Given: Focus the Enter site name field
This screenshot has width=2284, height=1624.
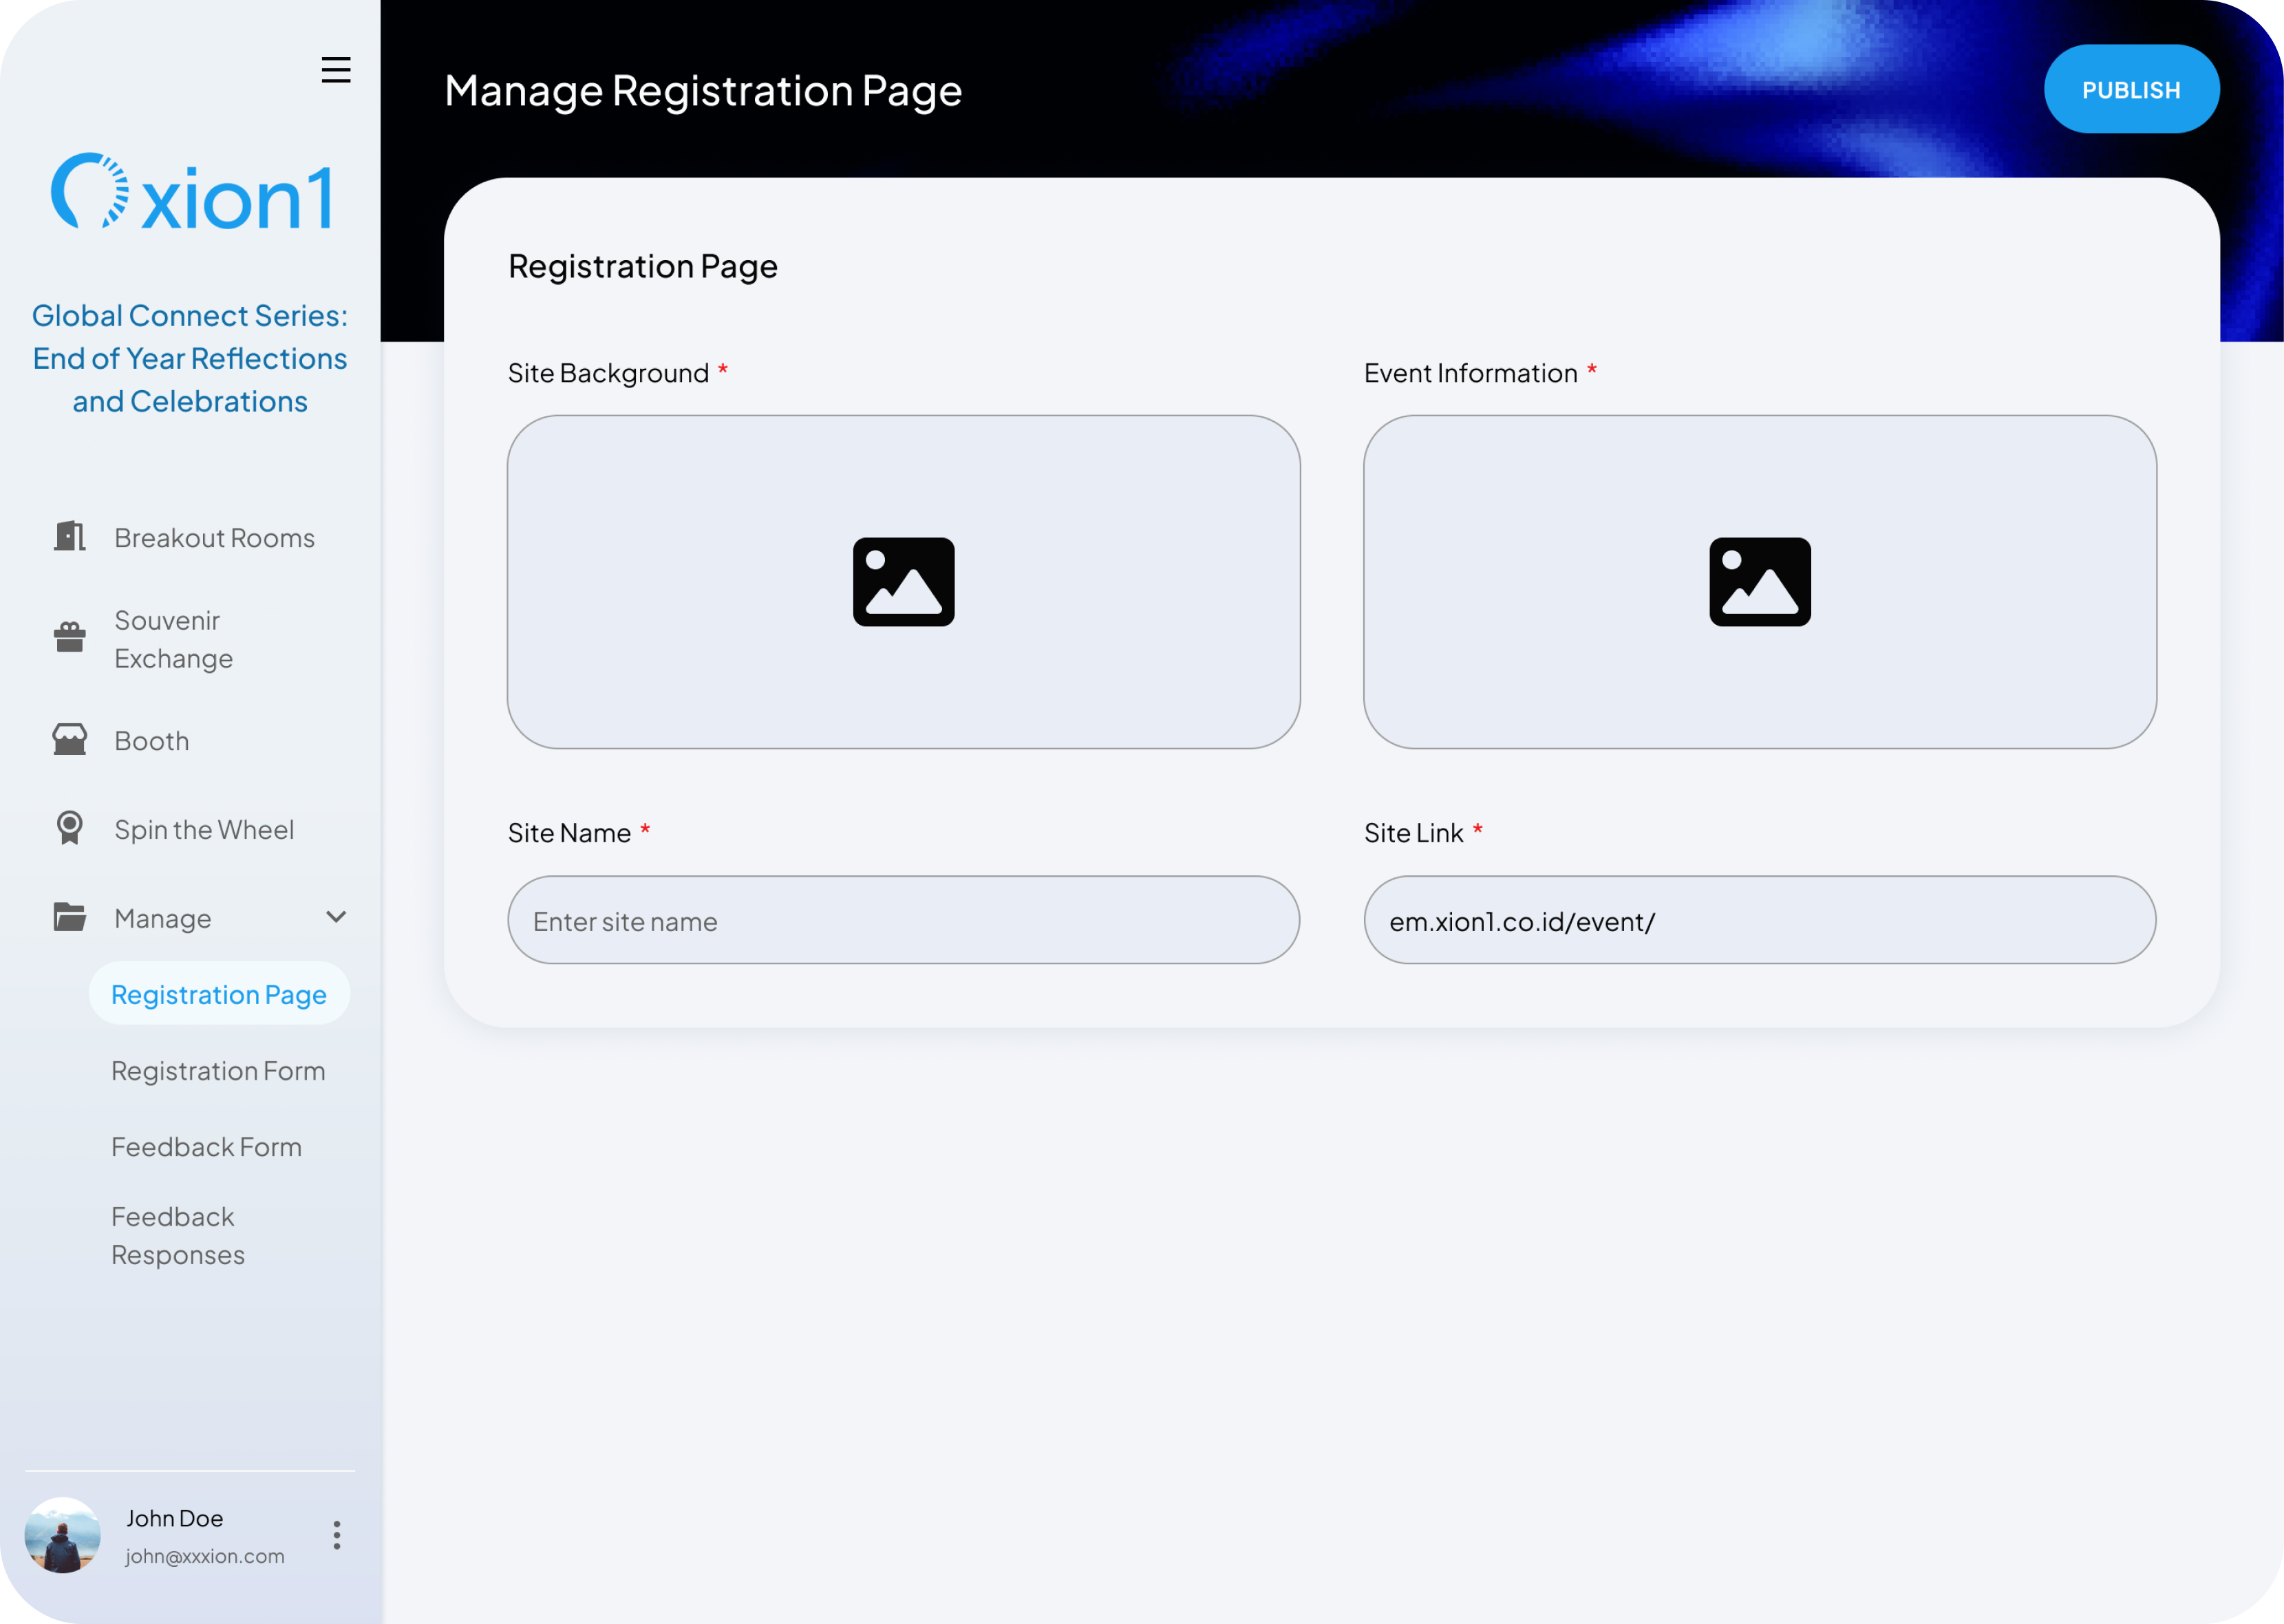Looking at the screenshot, I should point(903,920).
